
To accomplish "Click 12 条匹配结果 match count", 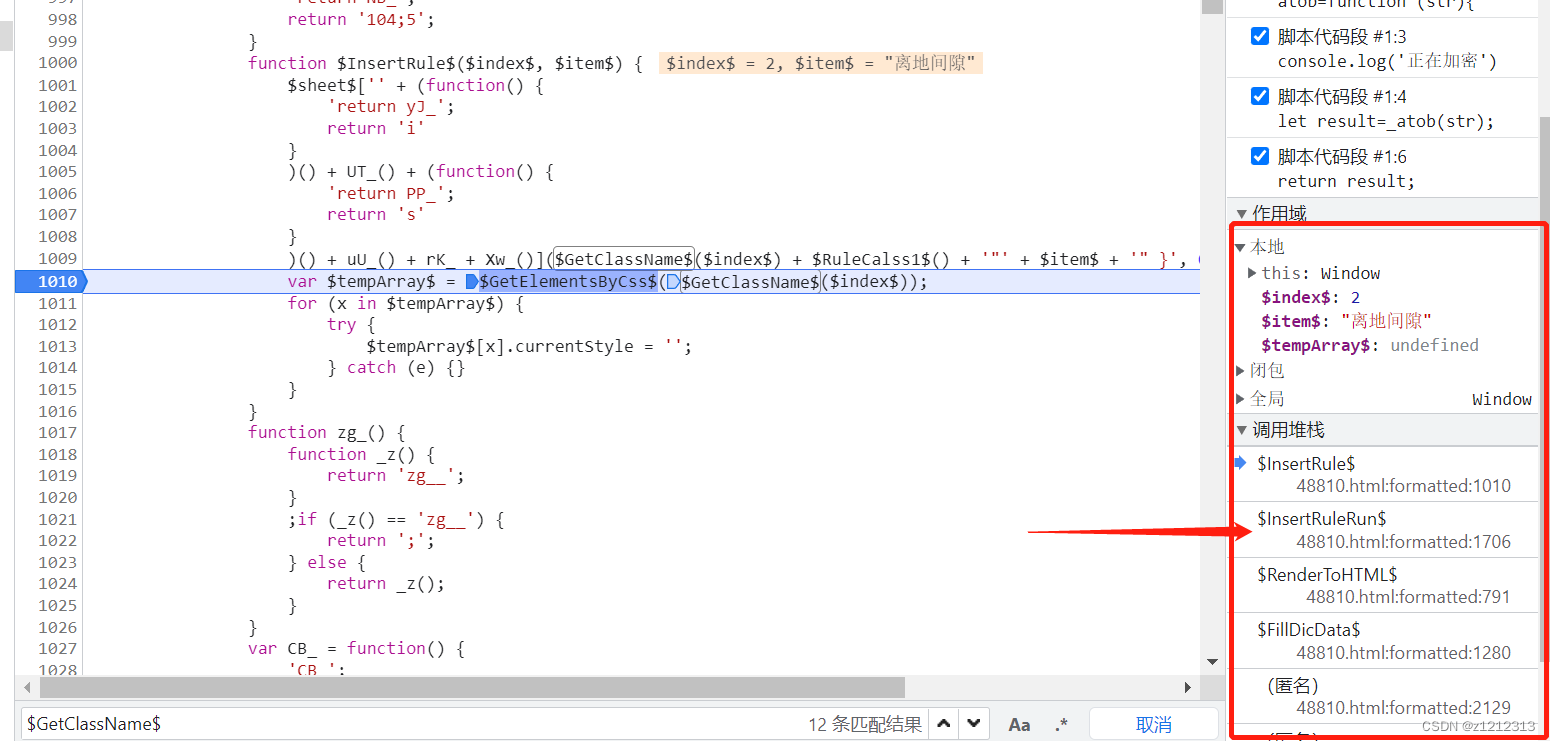I will tap(865, 724).
